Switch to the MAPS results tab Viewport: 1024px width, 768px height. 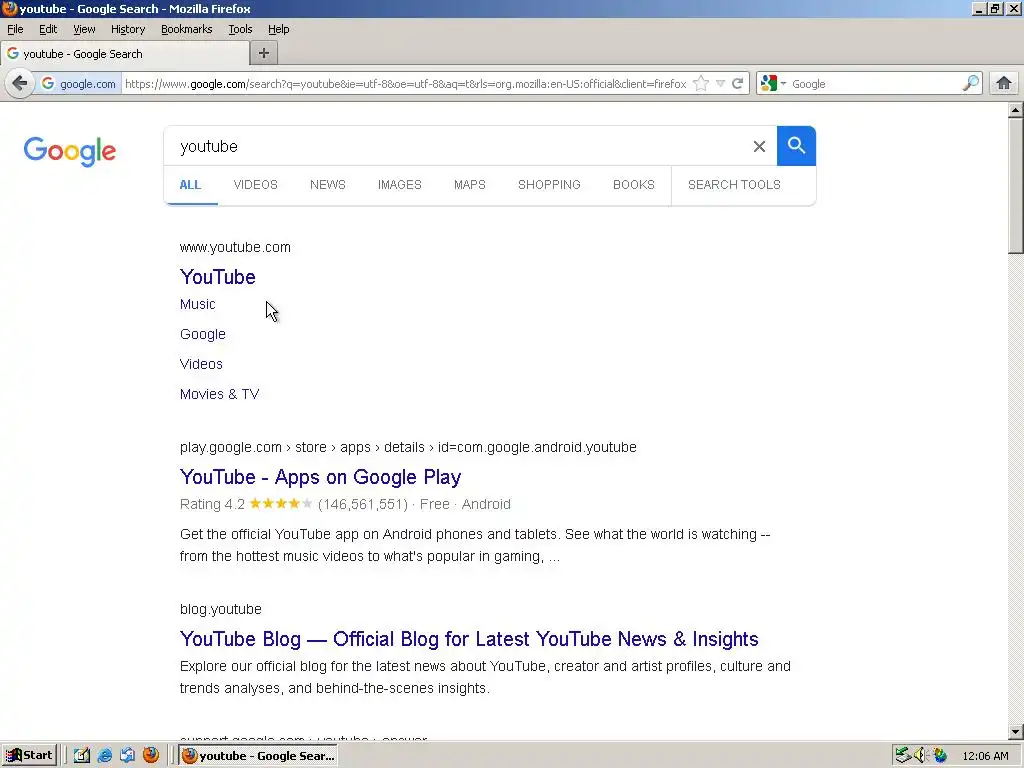[470, 185]
